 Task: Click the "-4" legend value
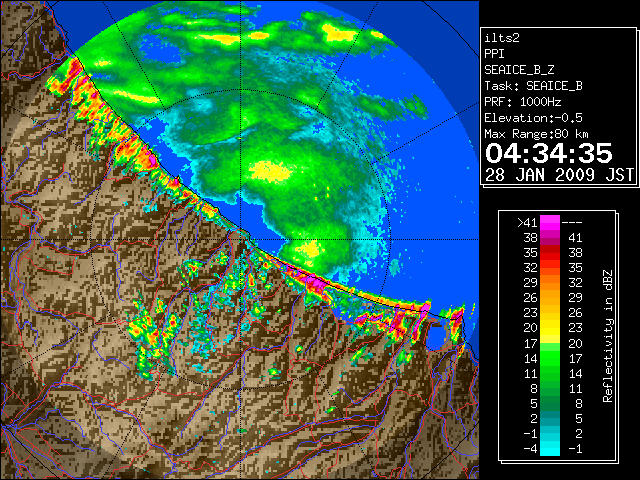[530, 449]
